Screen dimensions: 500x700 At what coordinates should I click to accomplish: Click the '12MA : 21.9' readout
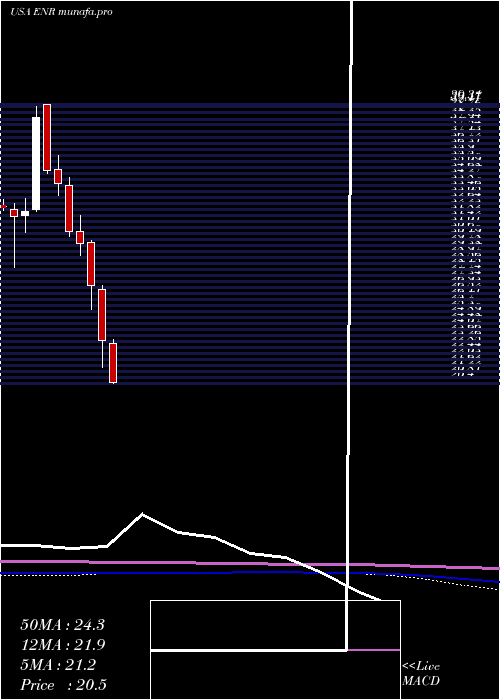pos(62,645)
